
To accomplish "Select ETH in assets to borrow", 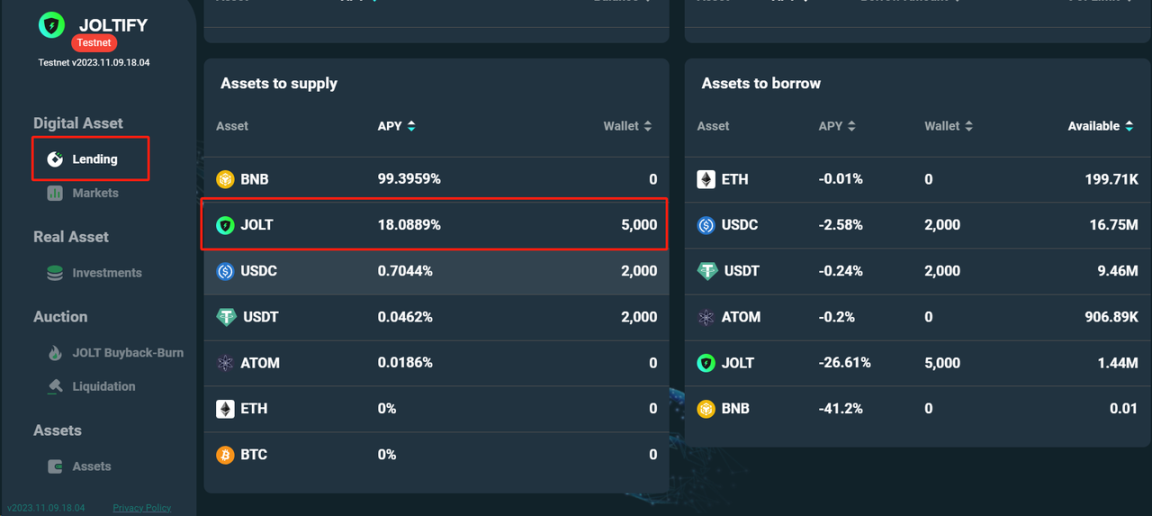I will click(917, 179).
